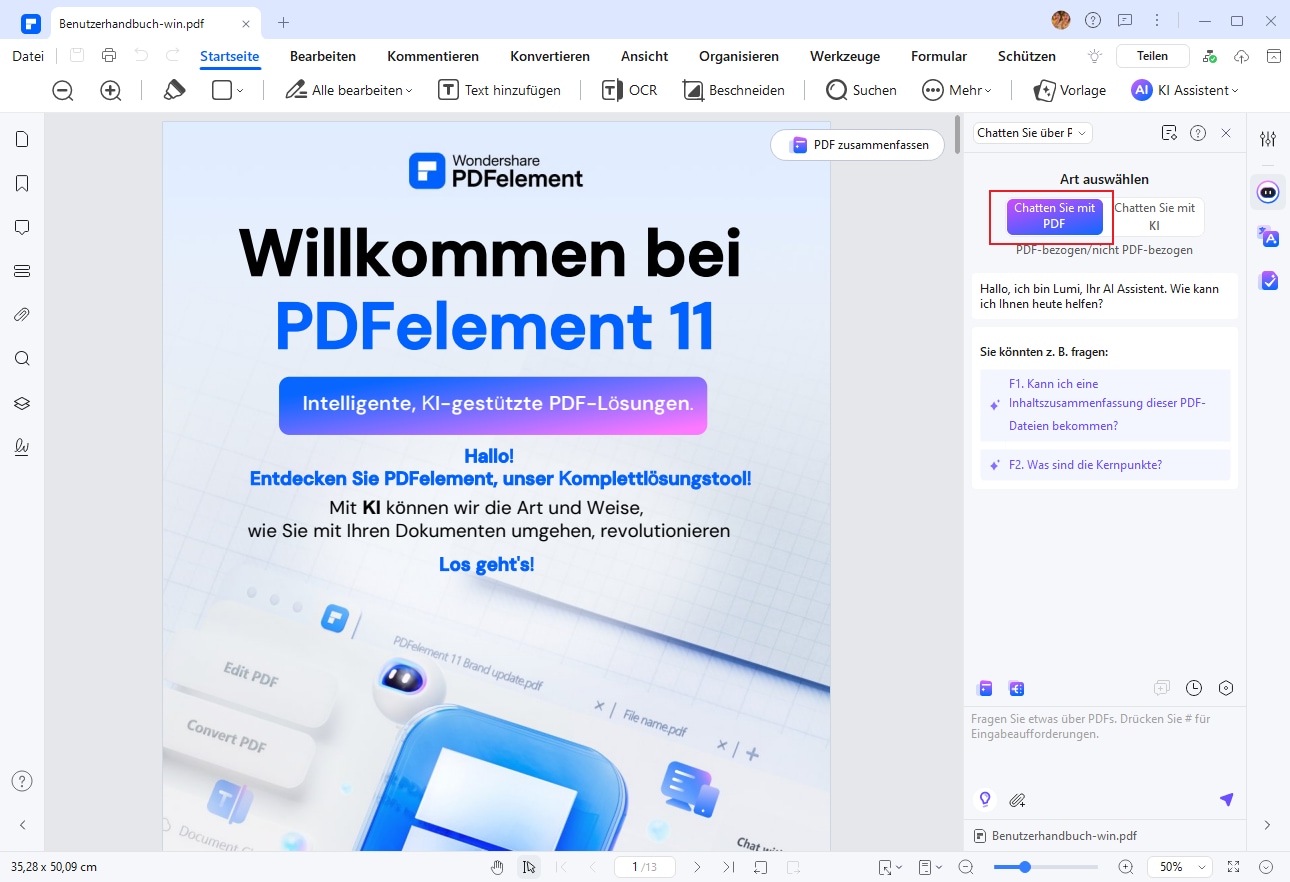Open the properties sliders icon in right sidebar
1290x882 pixels.
pyautogui.click(x=1268, y=139)
